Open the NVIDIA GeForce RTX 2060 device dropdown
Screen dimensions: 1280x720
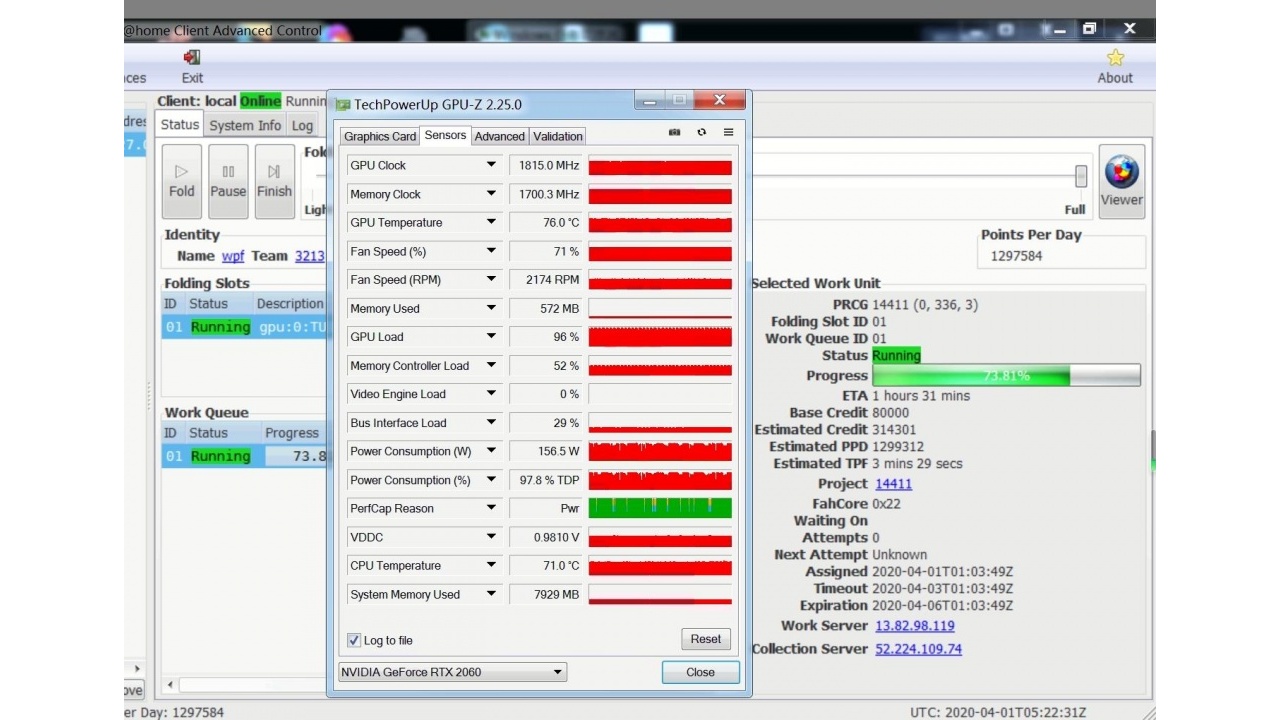click(453, 672)
